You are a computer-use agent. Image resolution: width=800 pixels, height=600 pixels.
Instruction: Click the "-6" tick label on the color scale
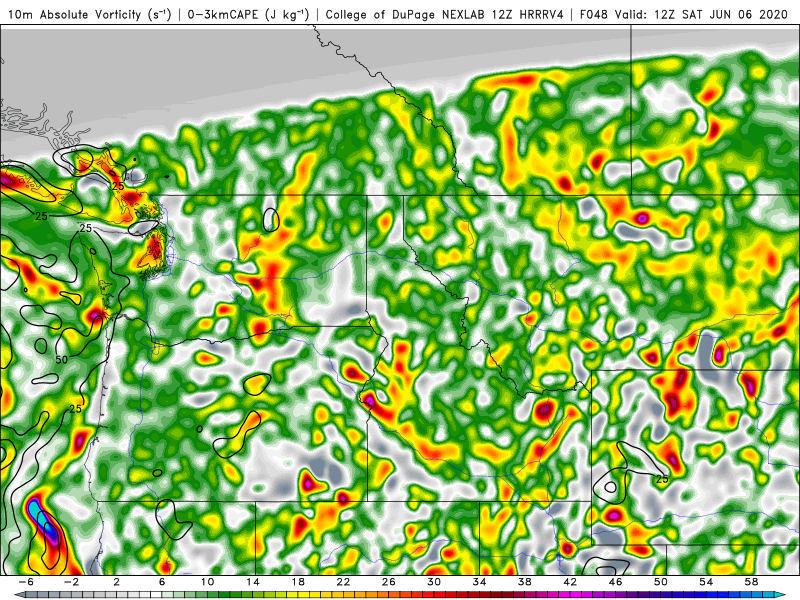(x=26, y=582)
